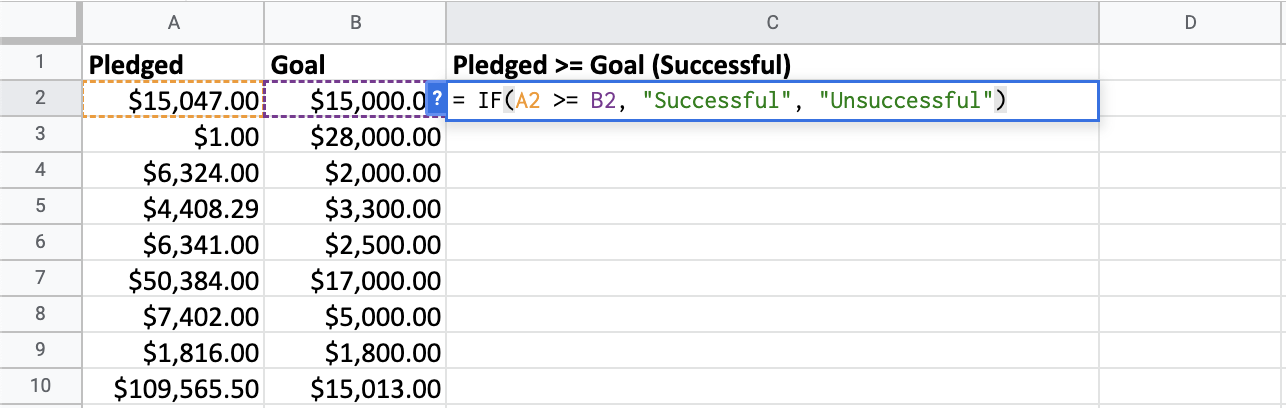1286x408 pixels.
Task: Select the cell containing $50,384.00
Action: tap(173, 281)
